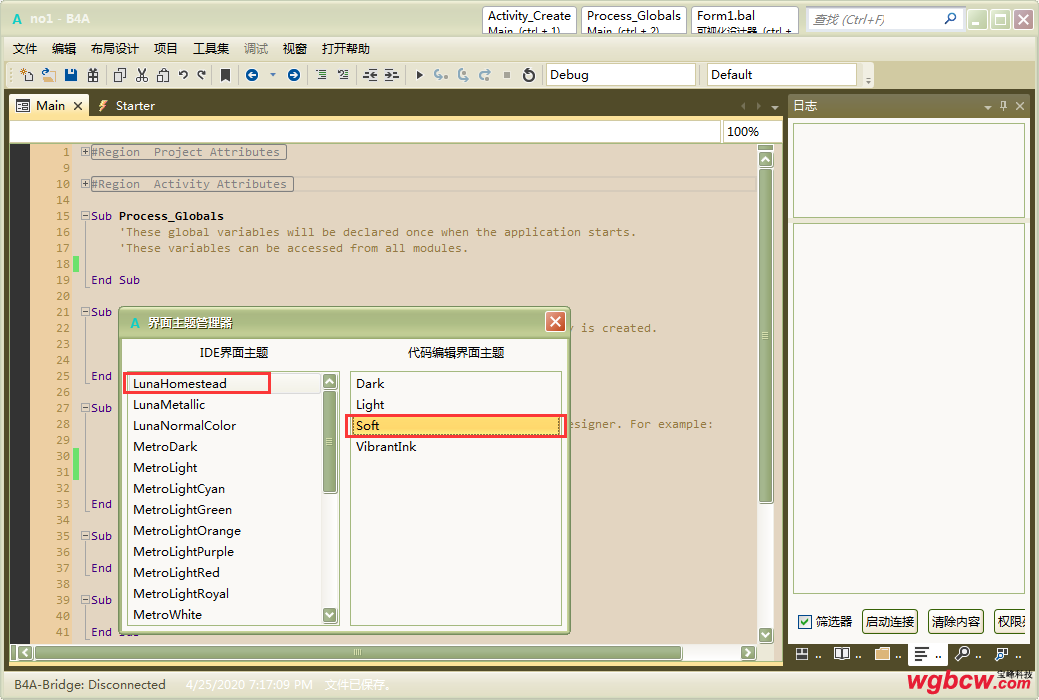Image resolution: width=1039 pixels, height=700 pixels.
Task: Close the Main tab
Action: (x=78, y=106)
